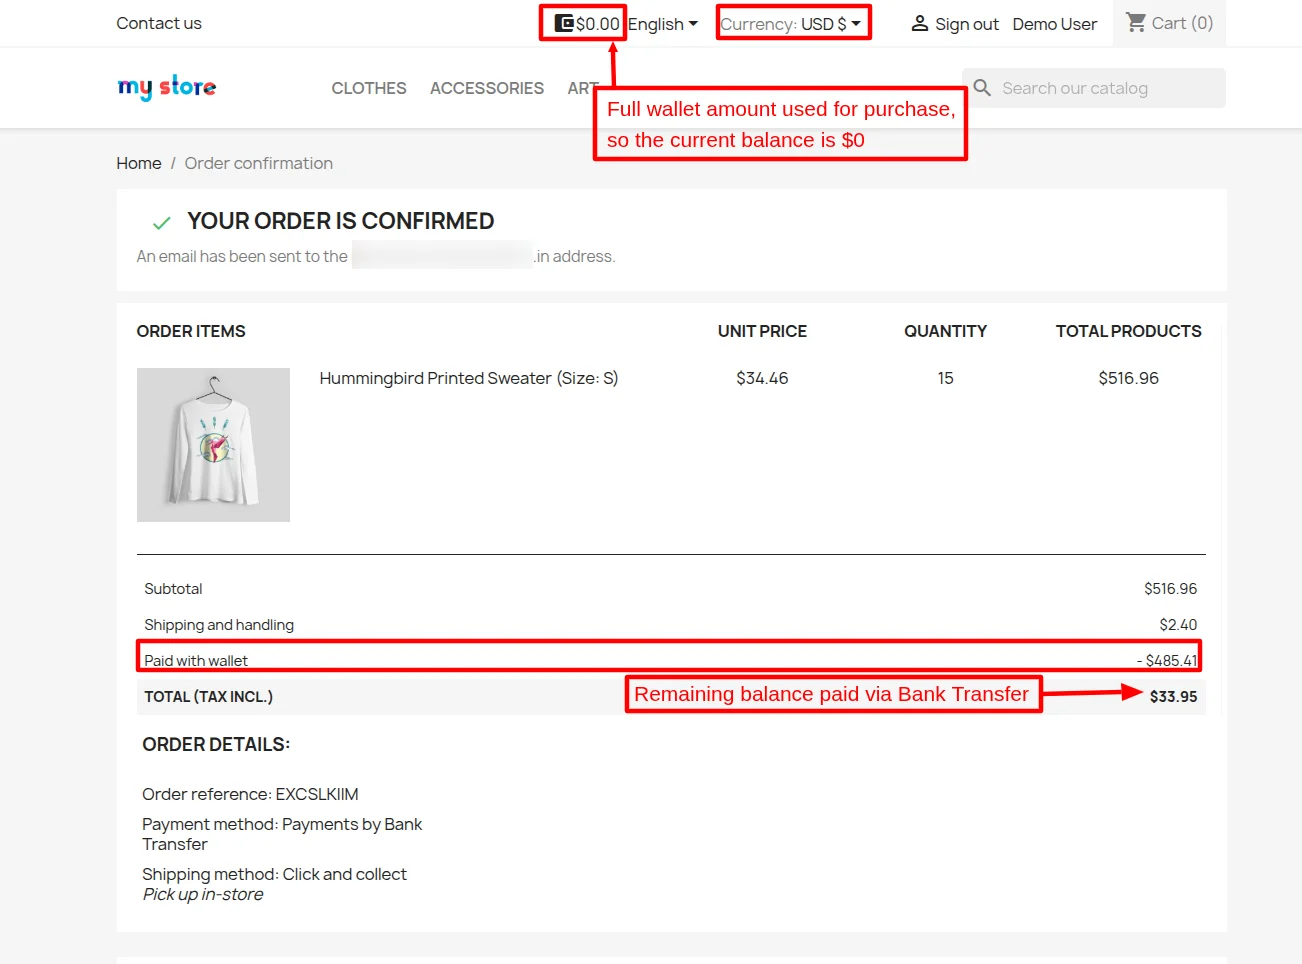Click the magnifying glass search icon
This screenshot has height=964, width=1302.
click(x=982, y=88)
